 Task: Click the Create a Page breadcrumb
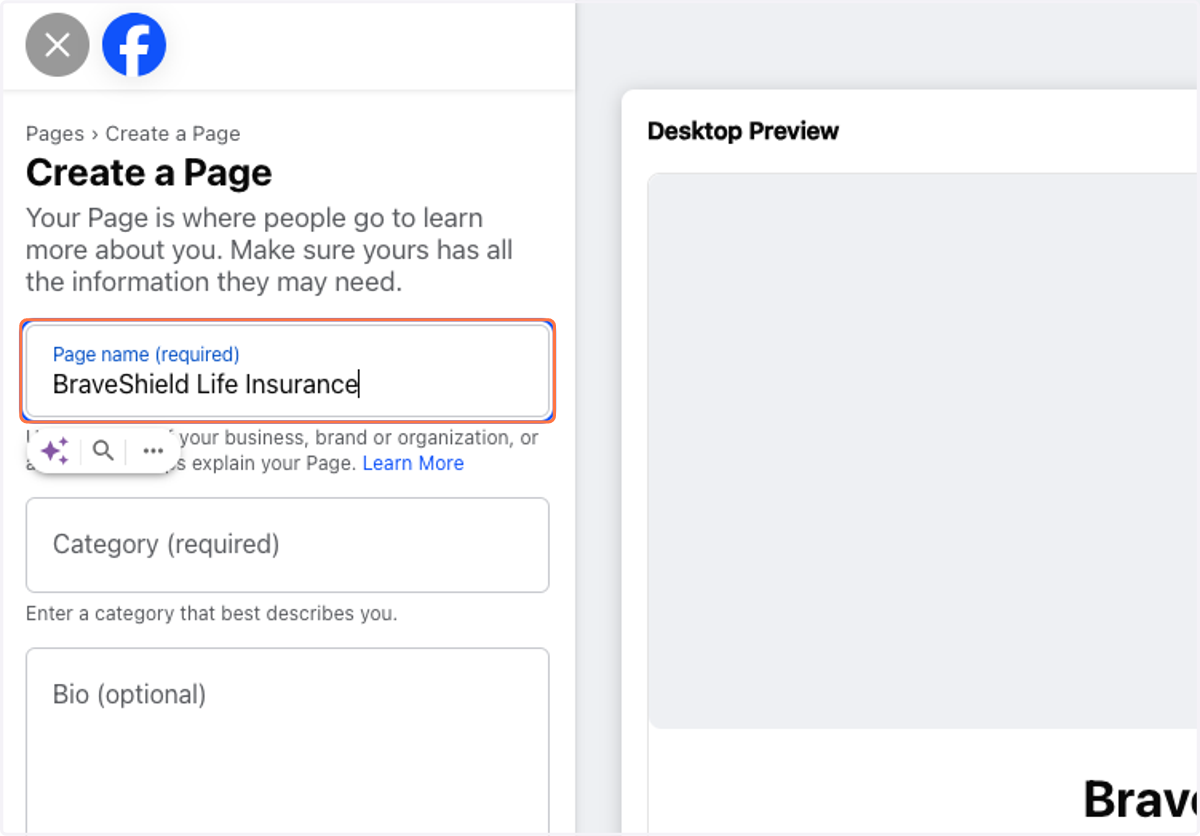point(173,134)
